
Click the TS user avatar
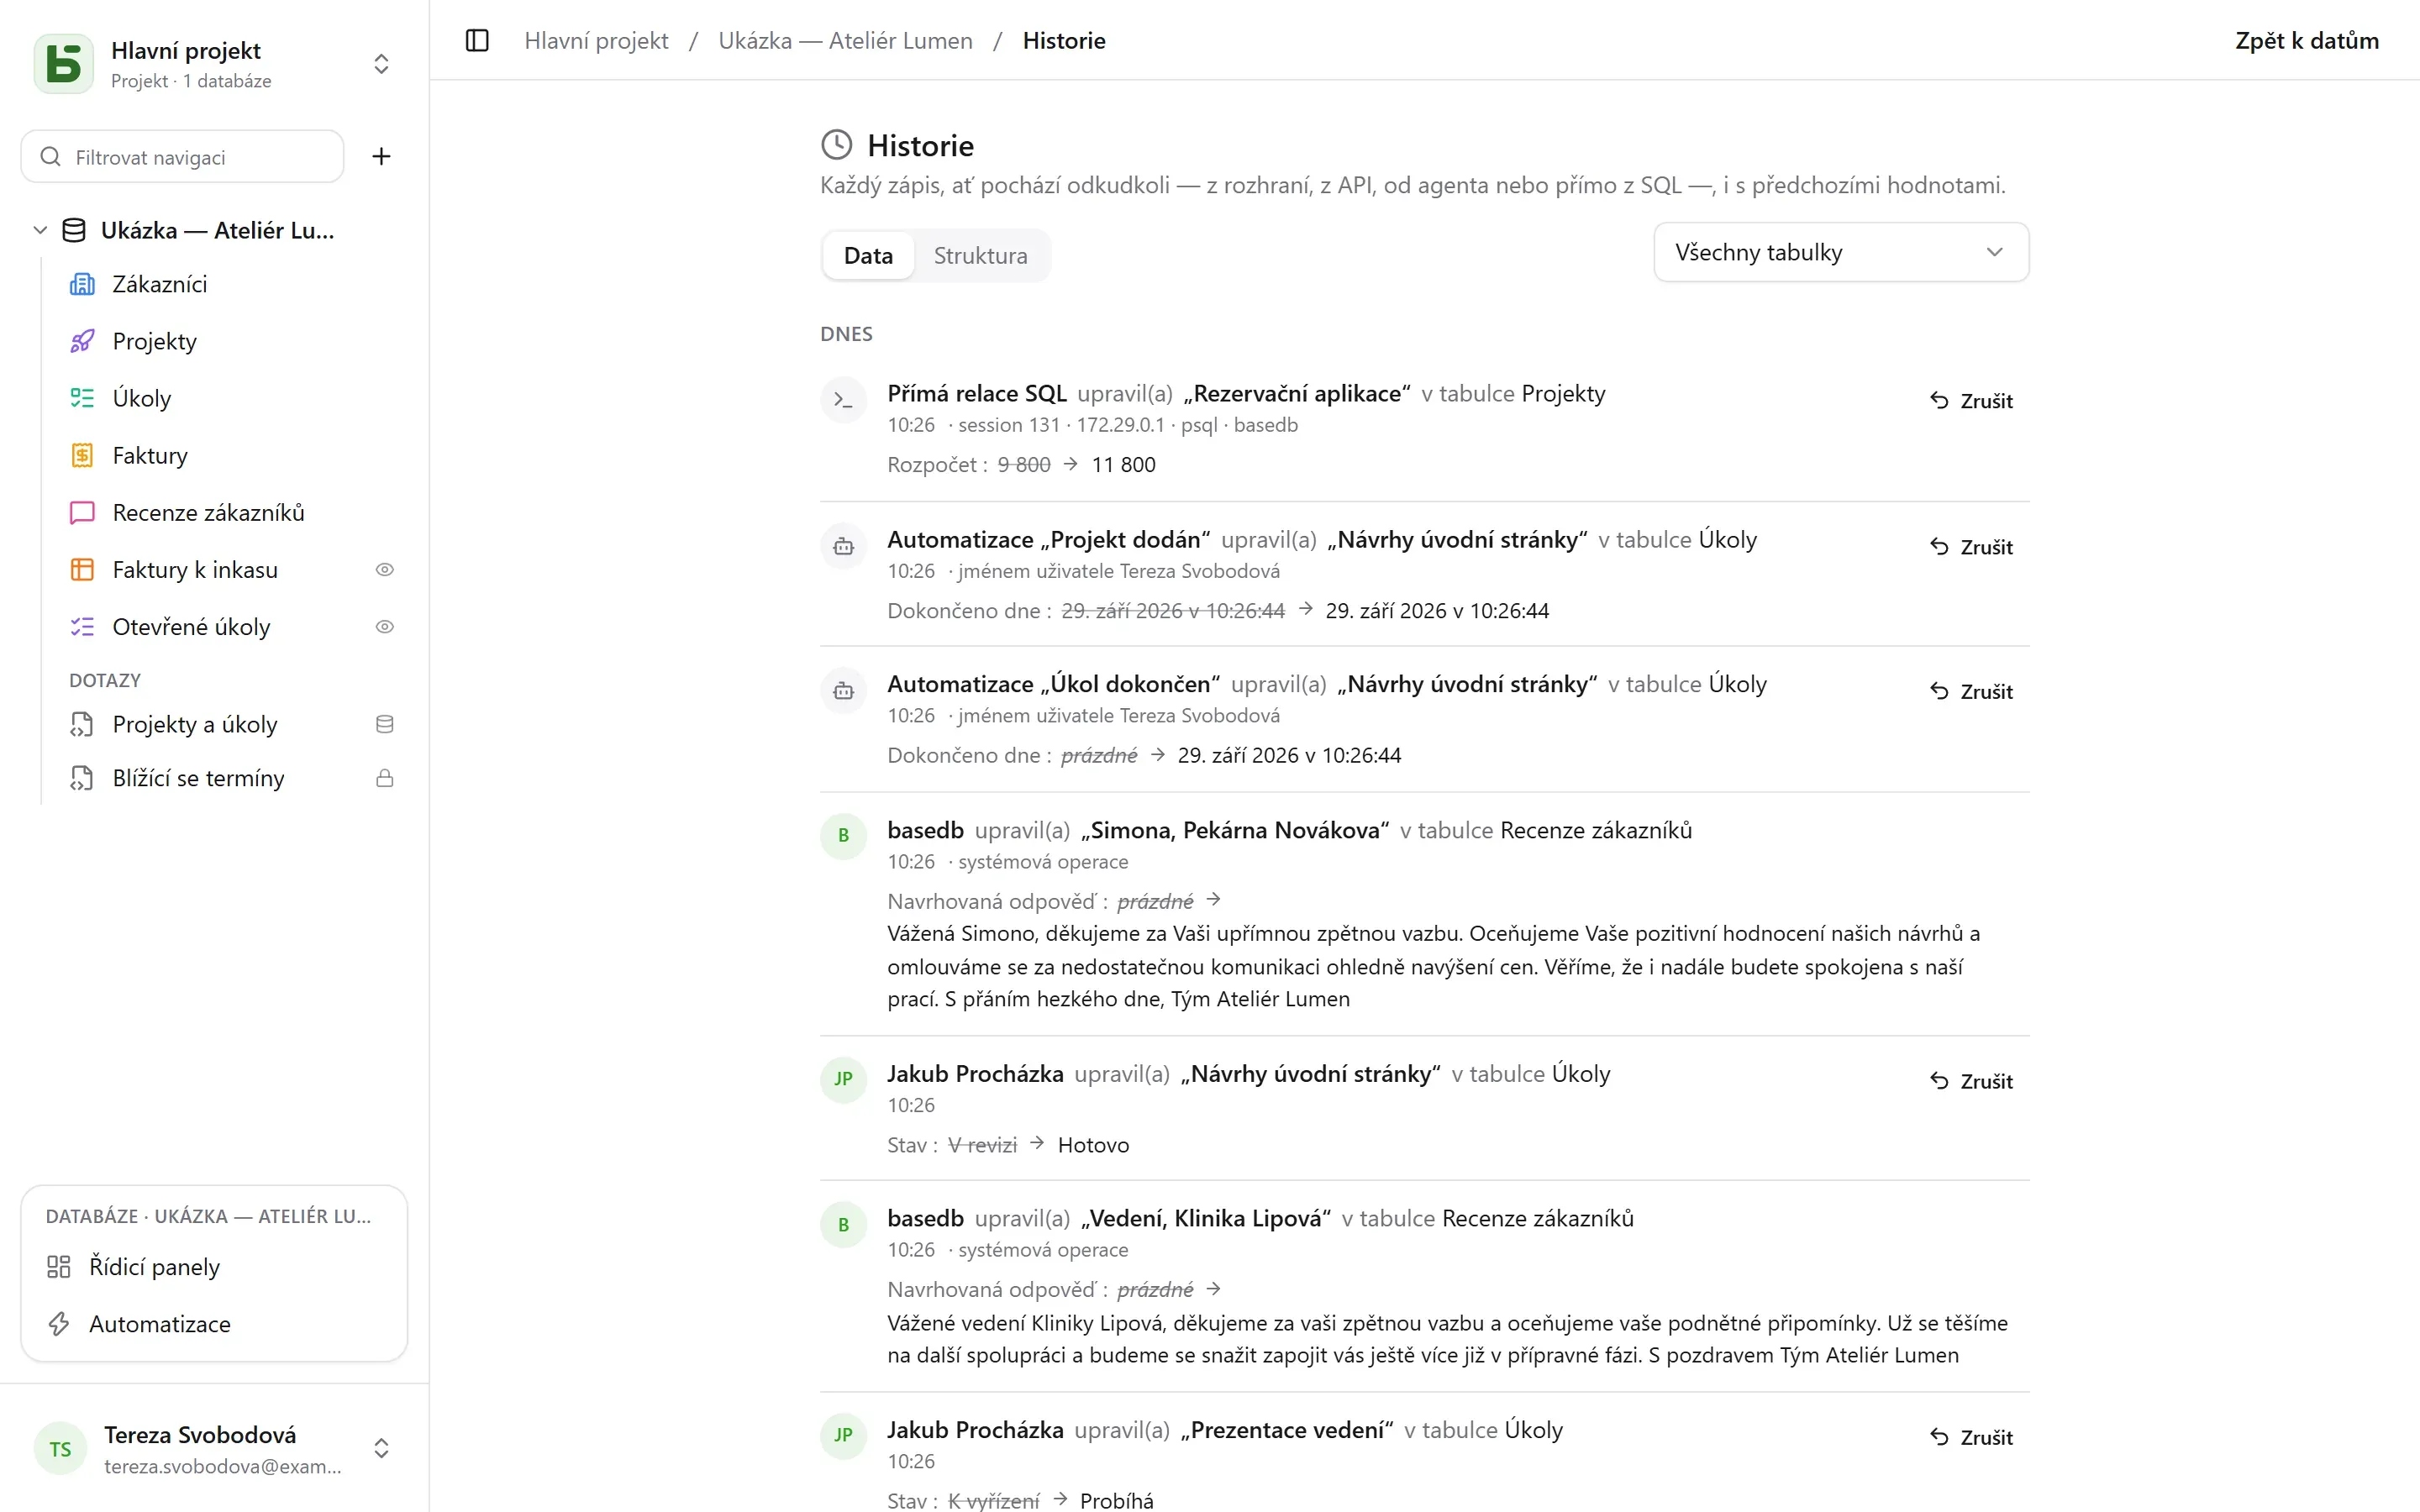(60, 1449)
